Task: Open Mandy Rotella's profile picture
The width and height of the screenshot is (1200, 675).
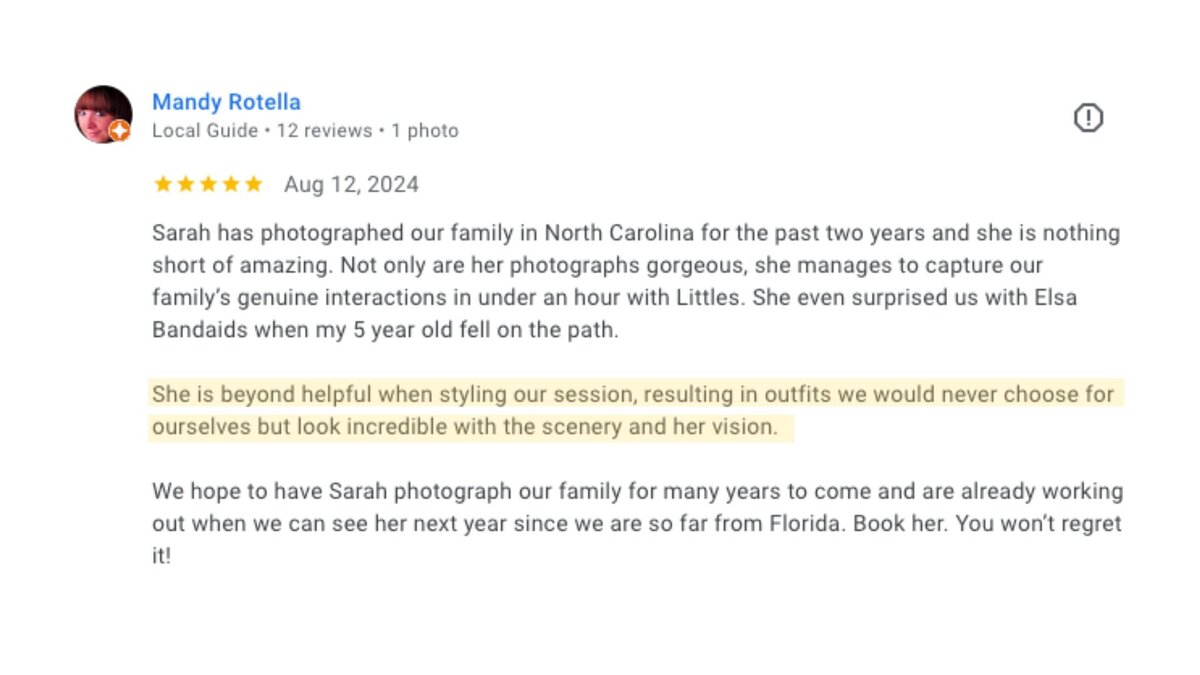Action: click(102, 114)
